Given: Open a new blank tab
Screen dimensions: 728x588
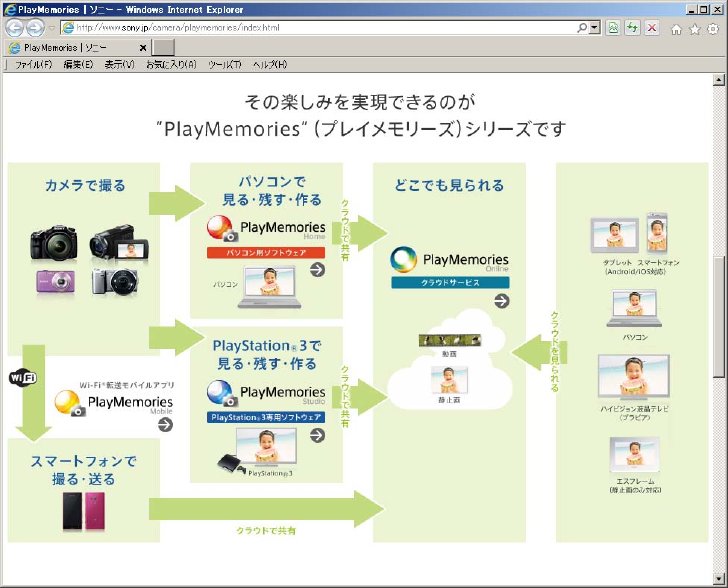Looking at the screenshot, I should (x=163, y=47).
